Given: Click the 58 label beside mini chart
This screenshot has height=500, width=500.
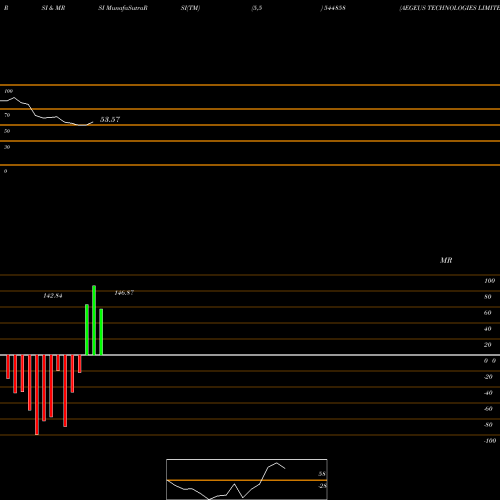Looking at the screenshot, I should (322, 474).
